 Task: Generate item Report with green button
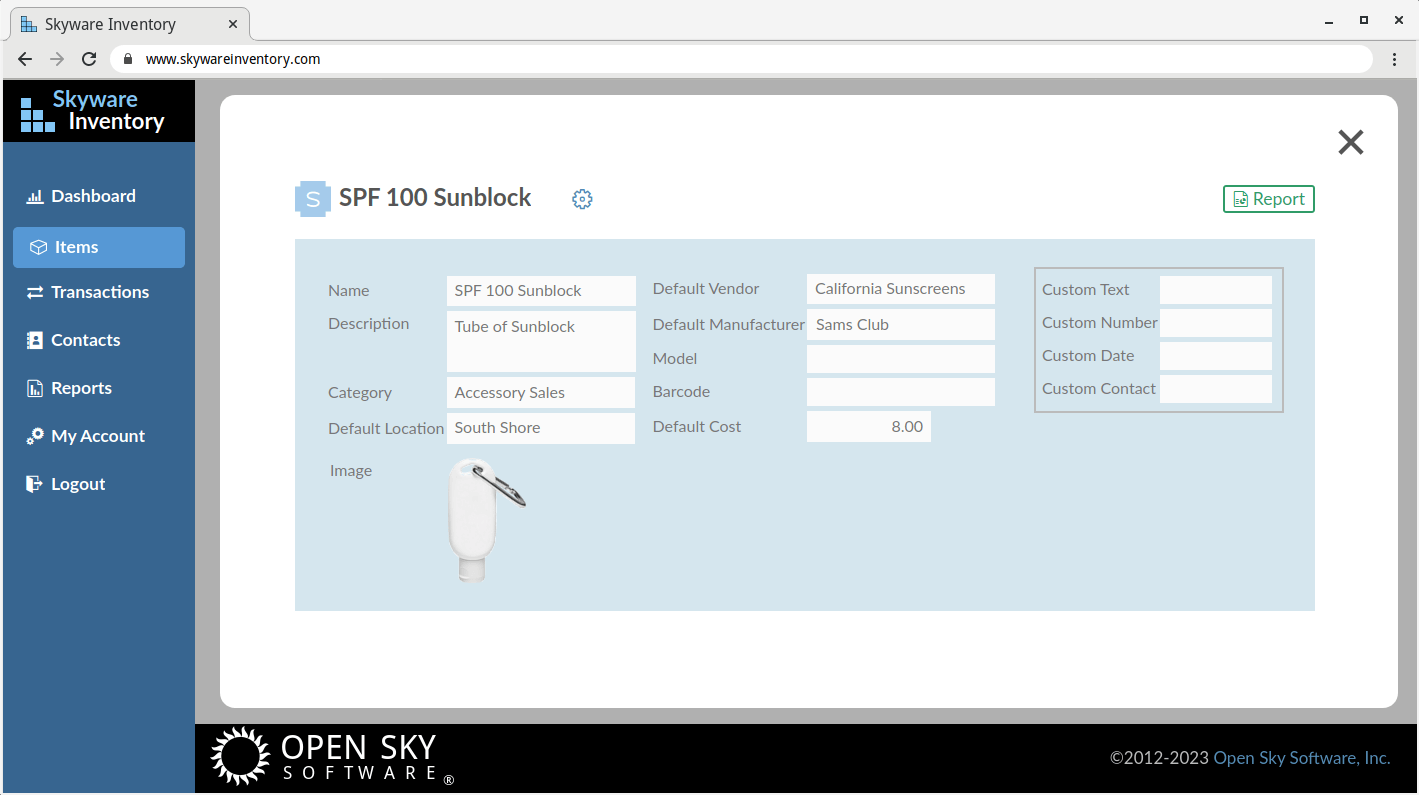point(1268,199)
